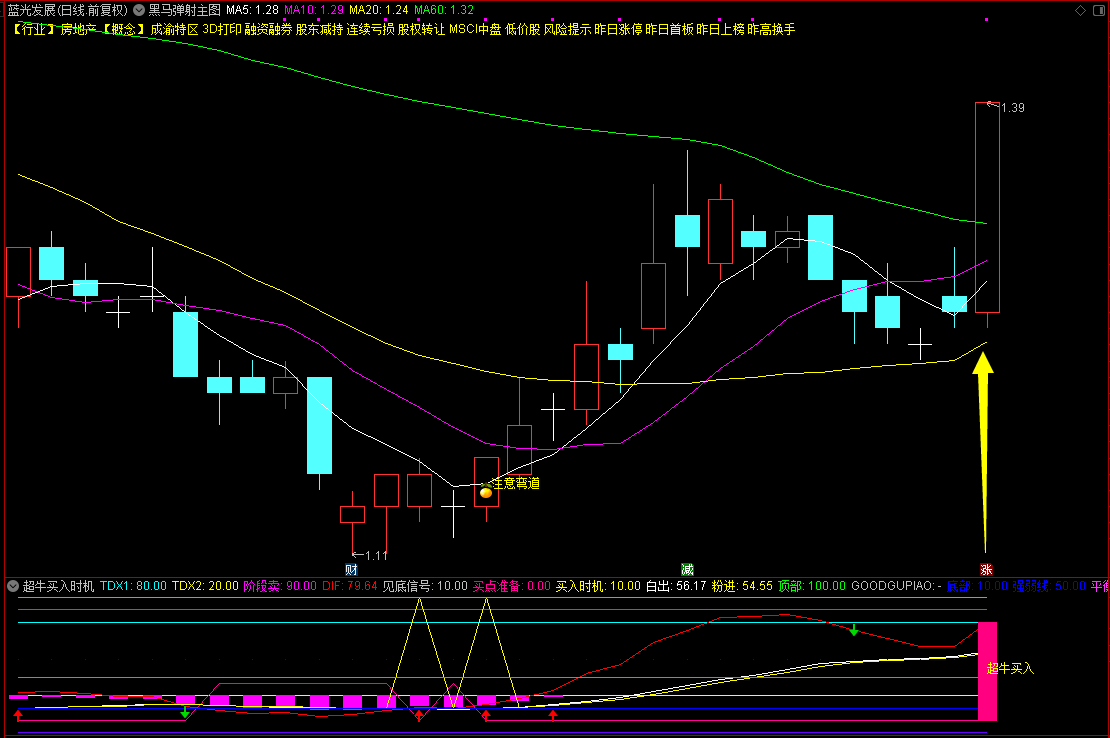Select the TDX1: 80.00 value
1110x738 pixels.
[133, 586]
